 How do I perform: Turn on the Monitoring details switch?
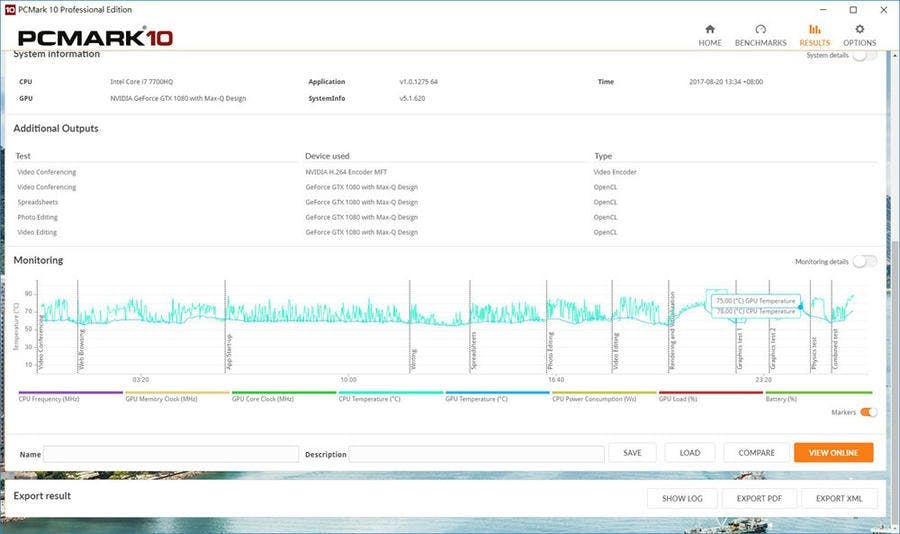864,261
